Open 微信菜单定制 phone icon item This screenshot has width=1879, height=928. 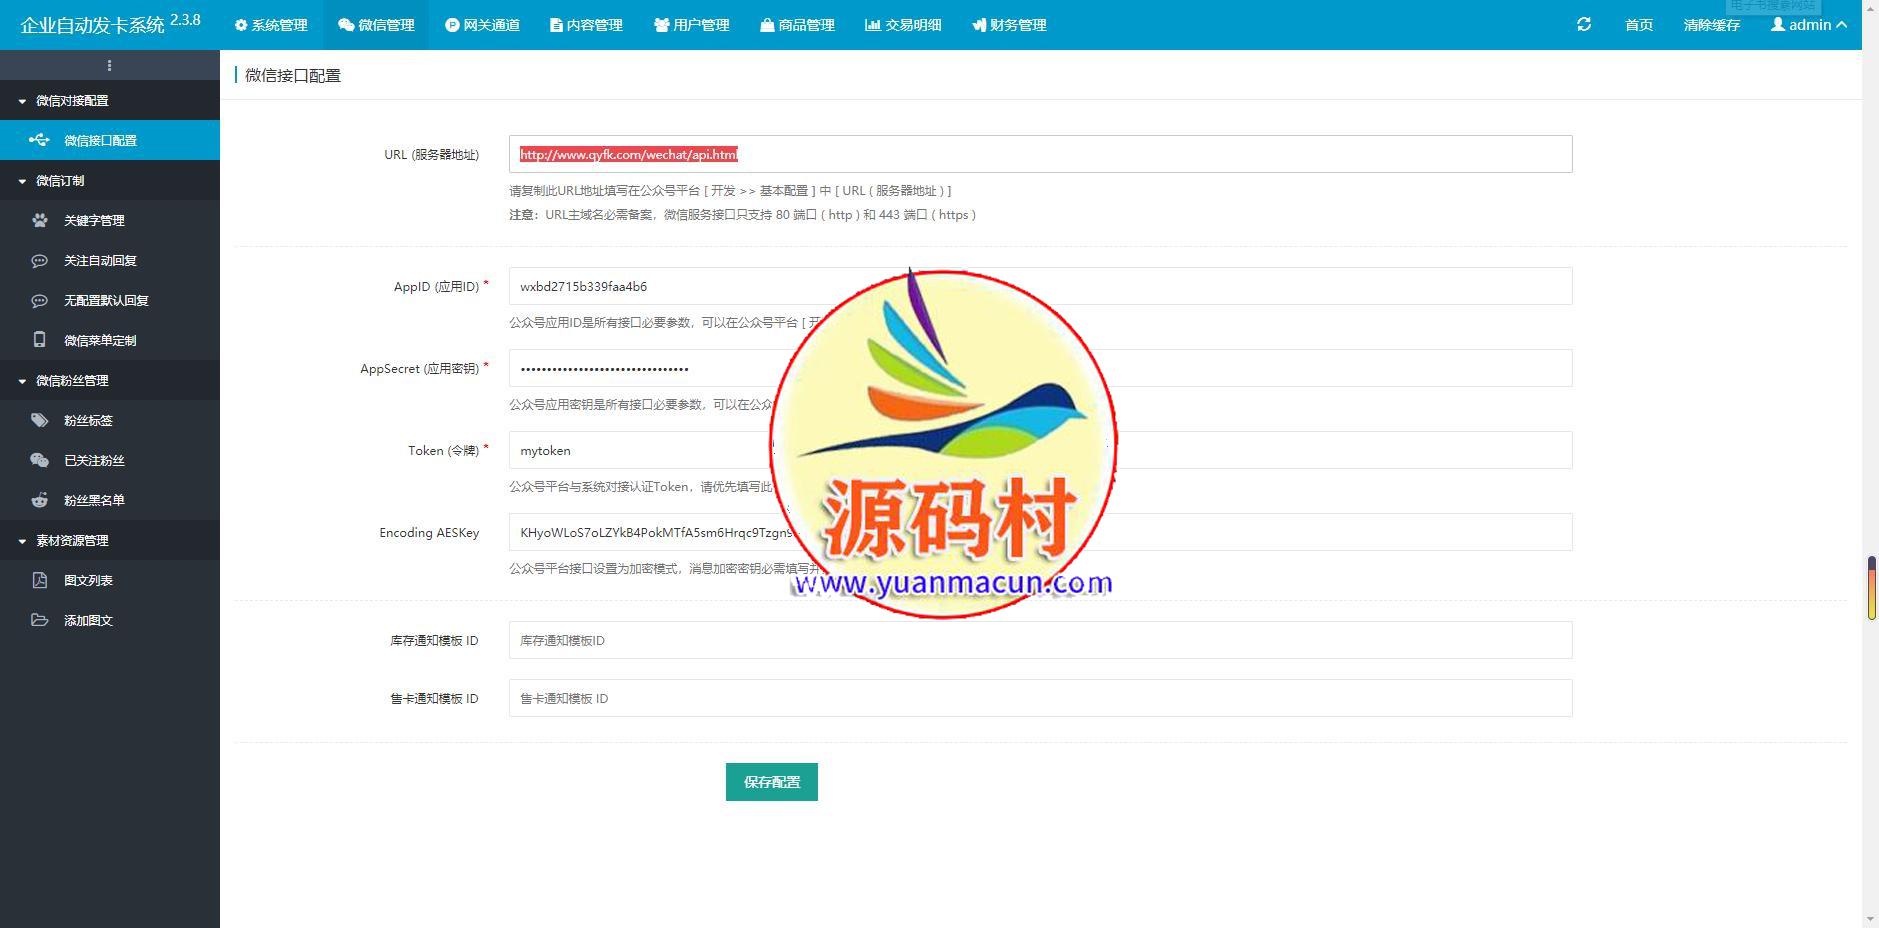pyautogui.click(x=99, y=340)
